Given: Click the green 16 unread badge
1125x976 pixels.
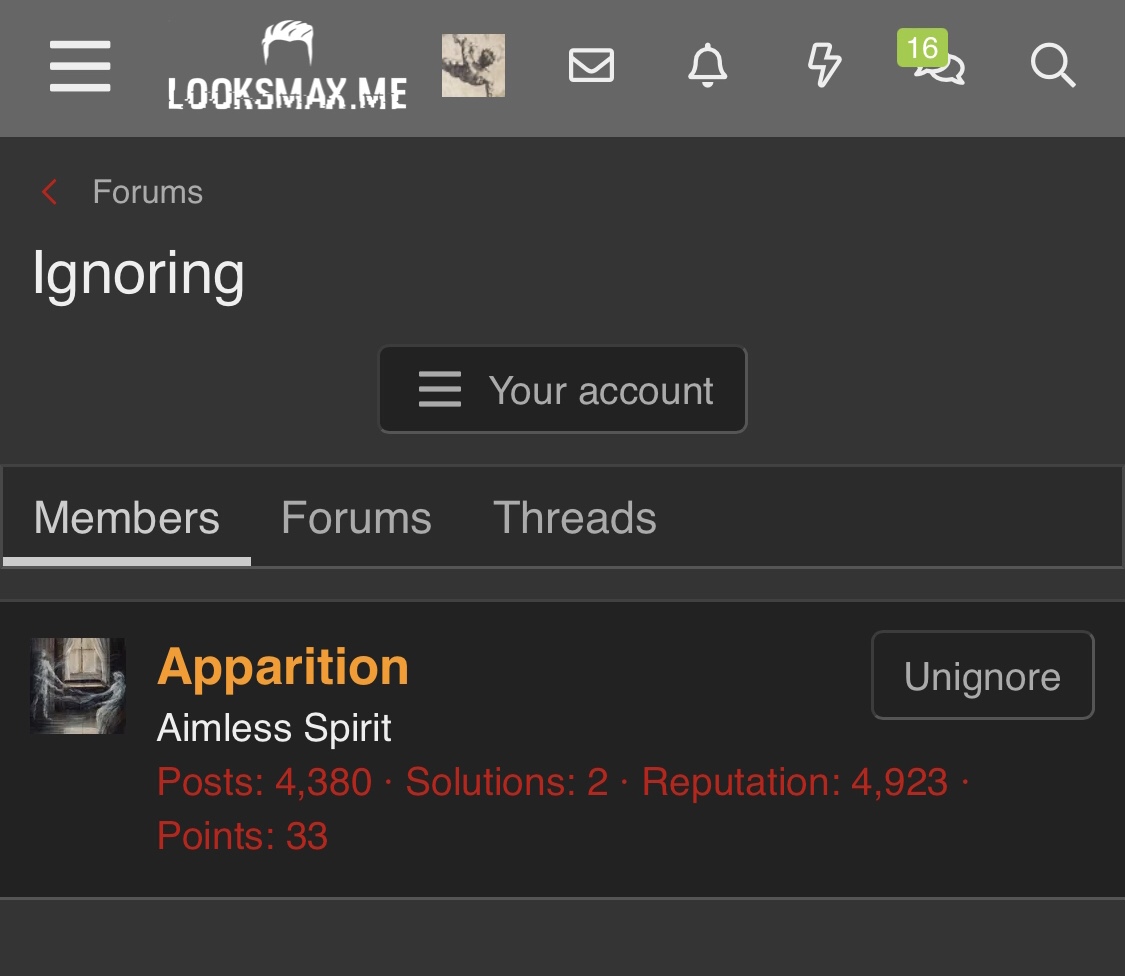Looking at the screenshot, I should coord(921,47).
